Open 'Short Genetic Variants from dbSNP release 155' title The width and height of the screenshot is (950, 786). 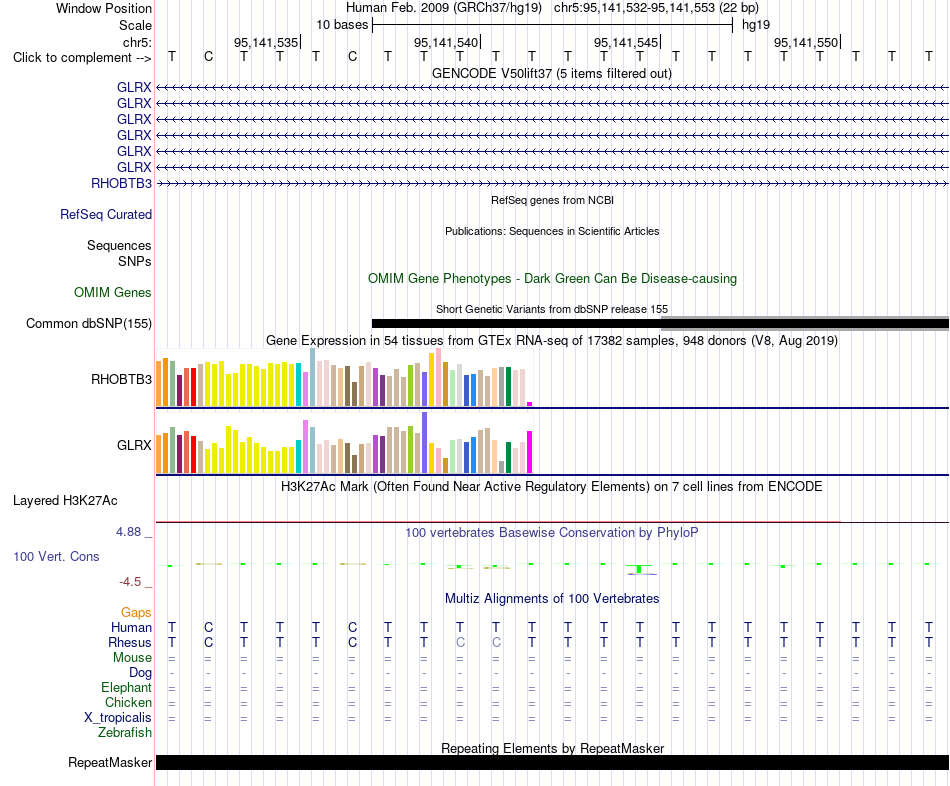click(552, 309)
